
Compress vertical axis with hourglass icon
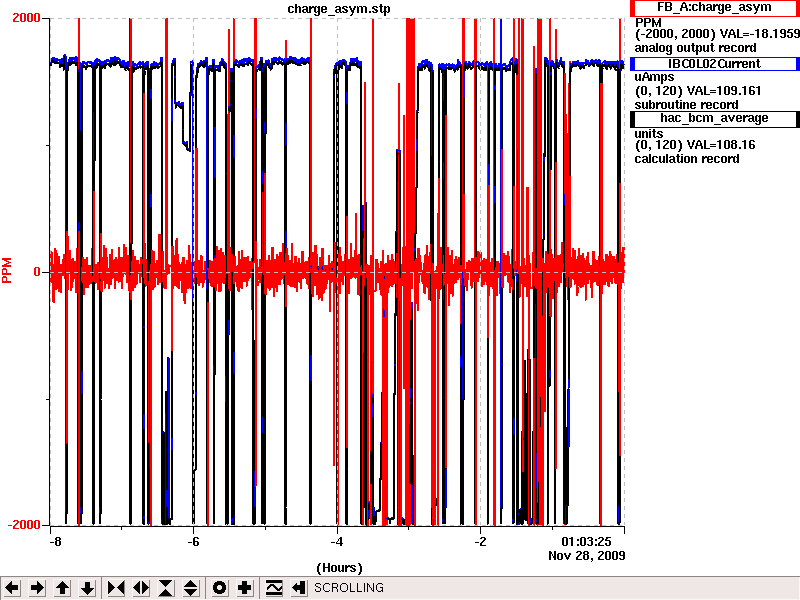pos(166,588)
